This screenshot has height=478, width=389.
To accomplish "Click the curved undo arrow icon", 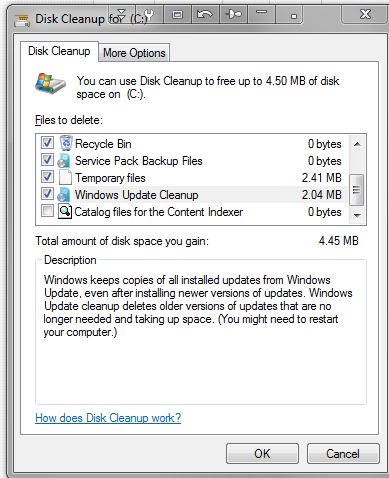I will [205, 14].
